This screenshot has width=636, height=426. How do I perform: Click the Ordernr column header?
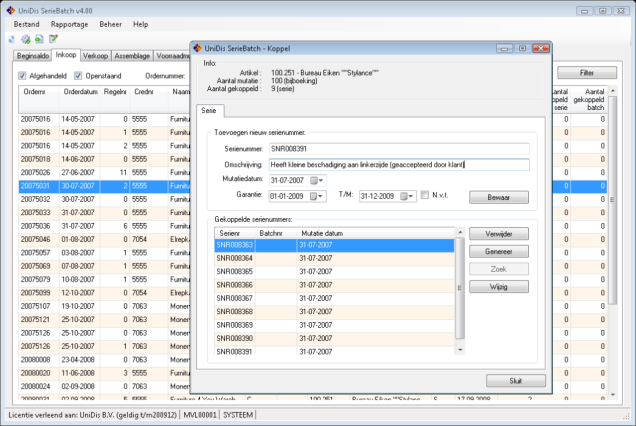(x=39, y=99)
